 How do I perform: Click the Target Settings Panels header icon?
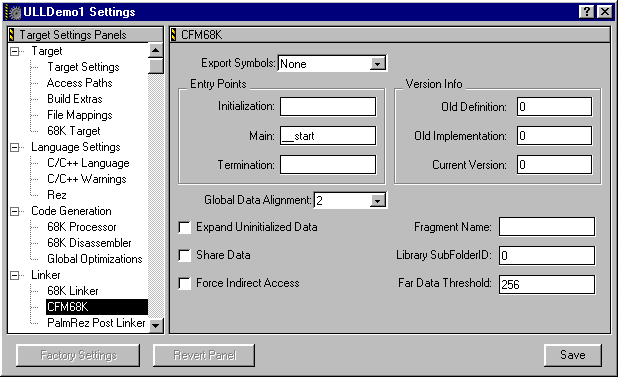12,35
